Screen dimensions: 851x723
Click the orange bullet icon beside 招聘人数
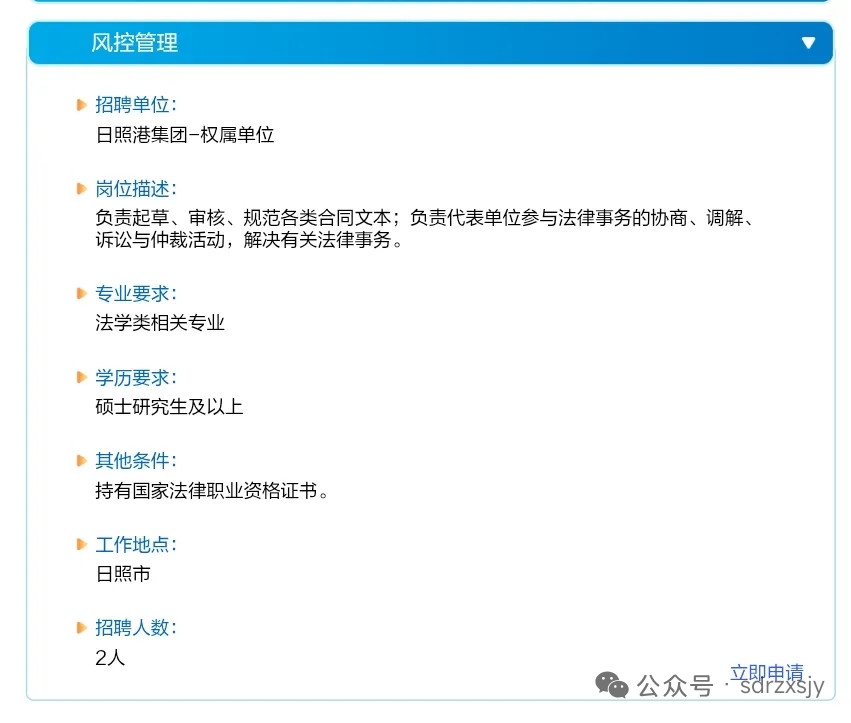coord(82,628)
